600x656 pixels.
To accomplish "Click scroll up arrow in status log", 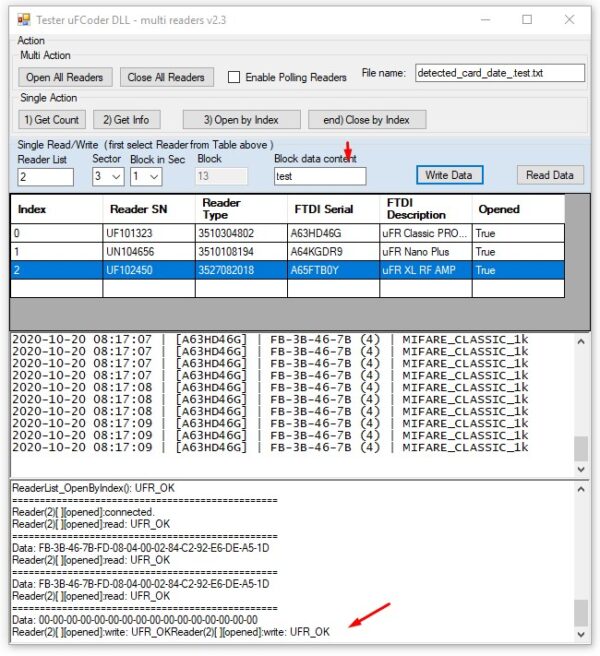I will (x=581, y=489).
